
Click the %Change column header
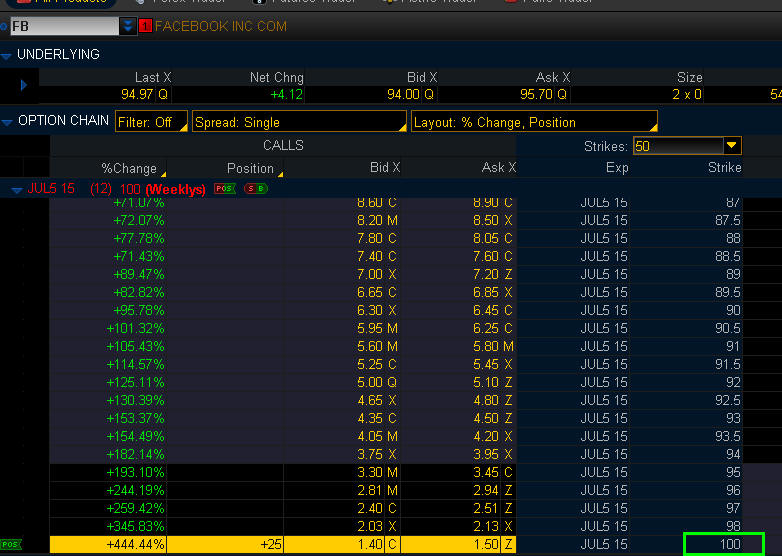(x=128, y=168)
